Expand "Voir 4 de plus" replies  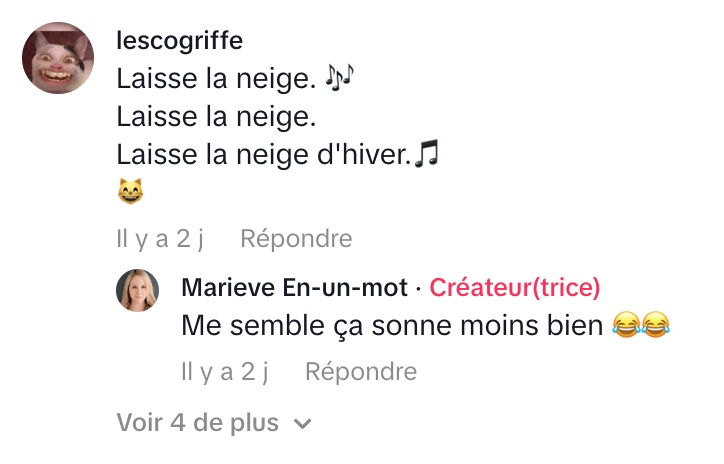tap(197, 422)
